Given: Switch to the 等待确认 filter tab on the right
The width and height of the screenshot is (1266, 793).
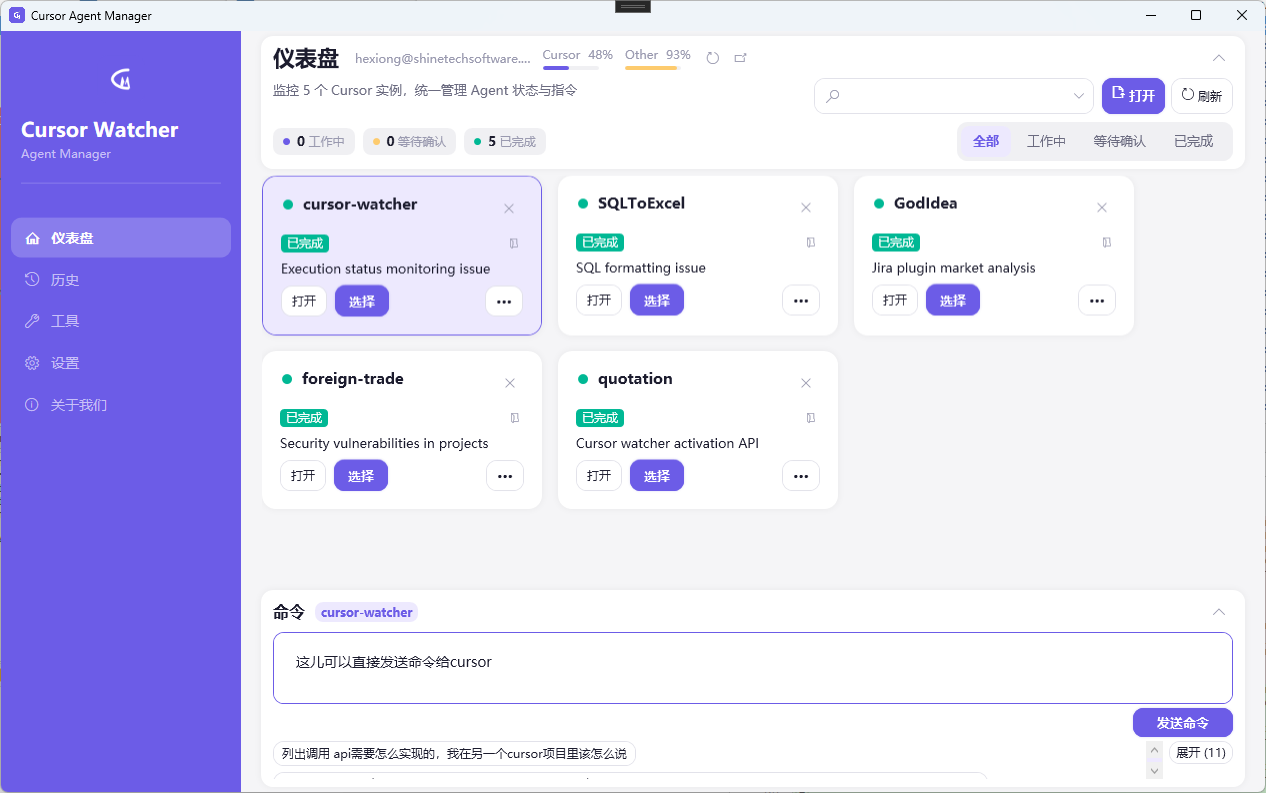Looking at the screenshot, I should click(1119, 141).
